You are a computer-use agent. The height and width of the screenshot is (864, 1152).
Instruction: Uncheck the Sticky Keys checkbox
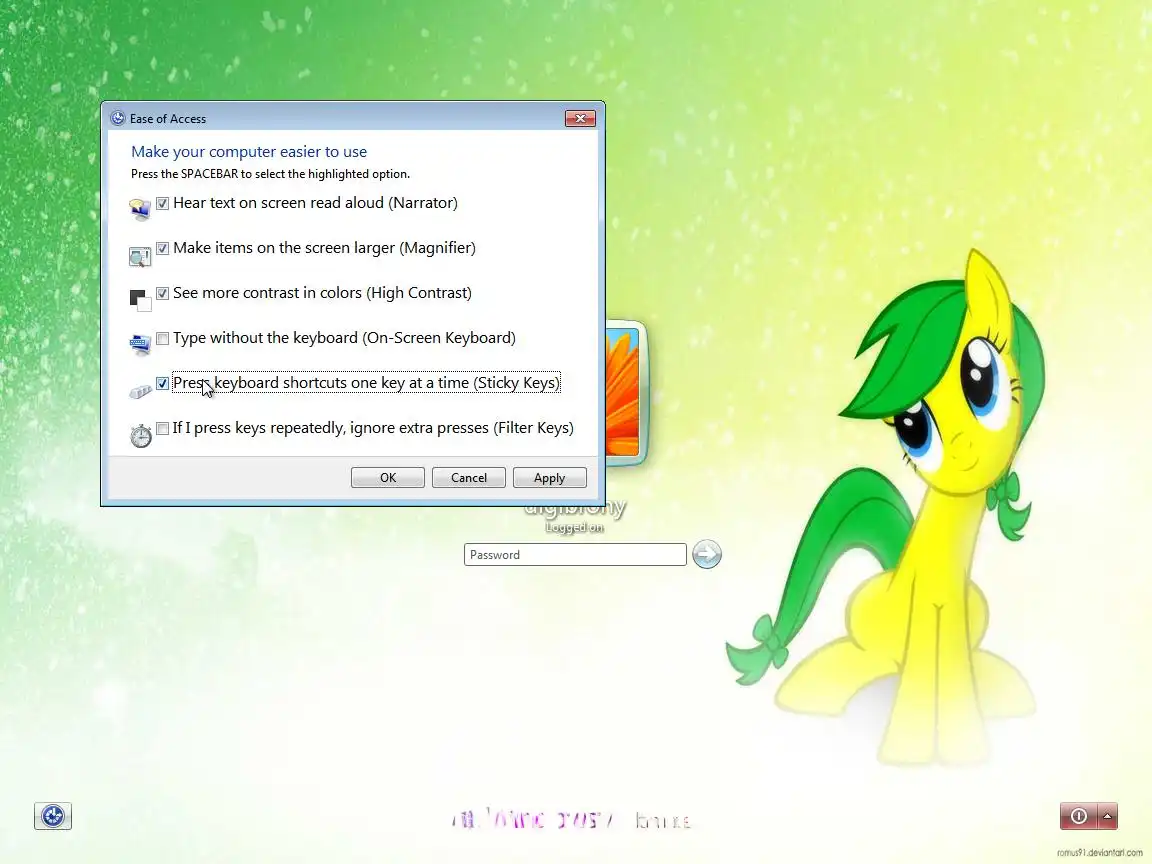click(162, 383)
